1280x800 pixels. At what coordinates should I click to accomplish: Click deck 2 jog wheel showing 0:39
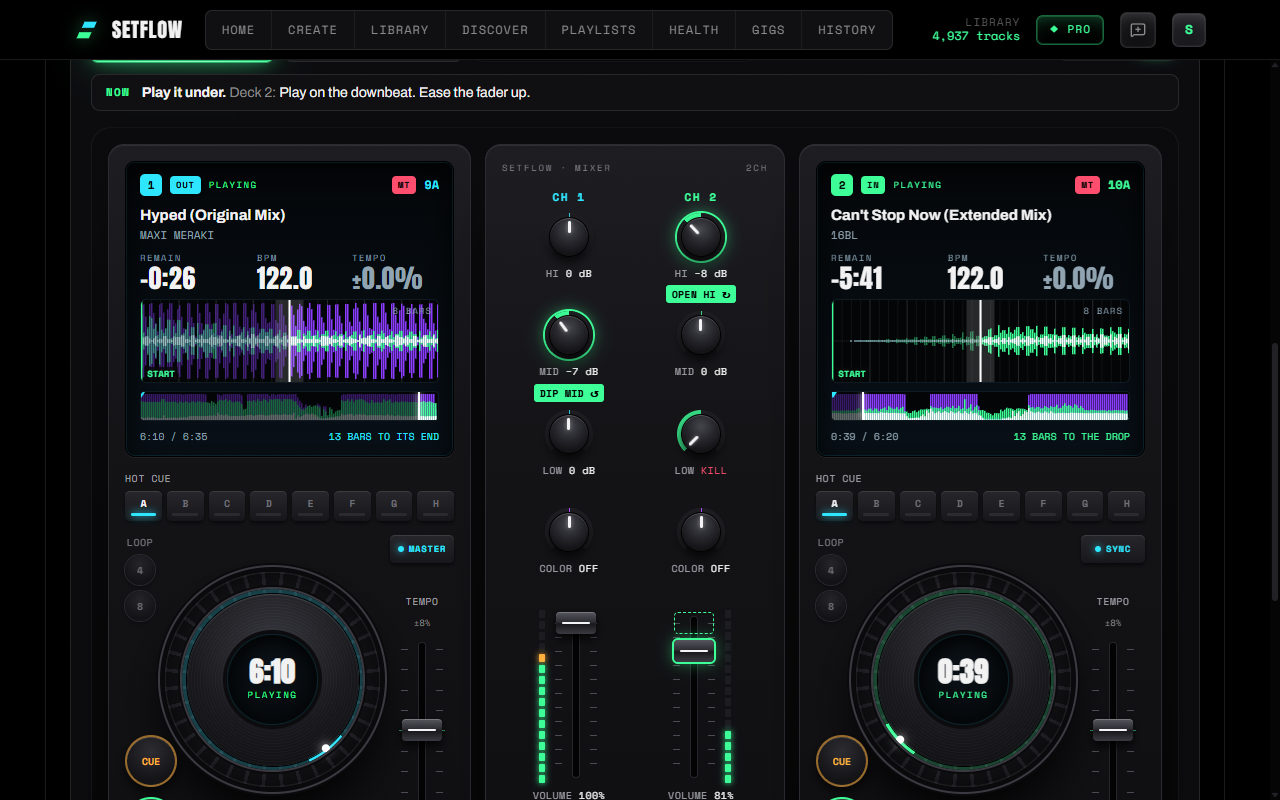click(963, 679)
